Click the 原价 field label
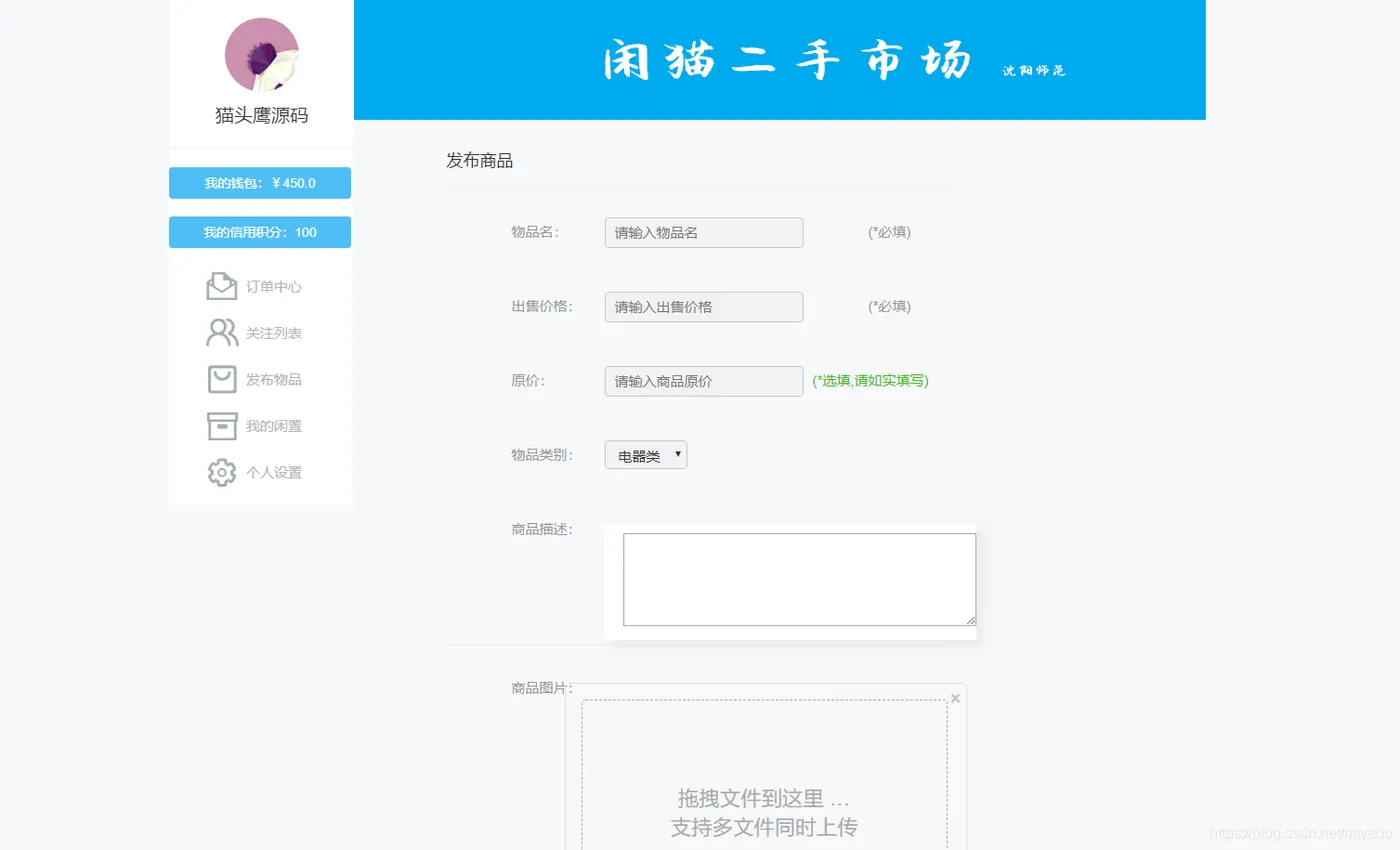The image size is (1400, 850). [528, 380]
